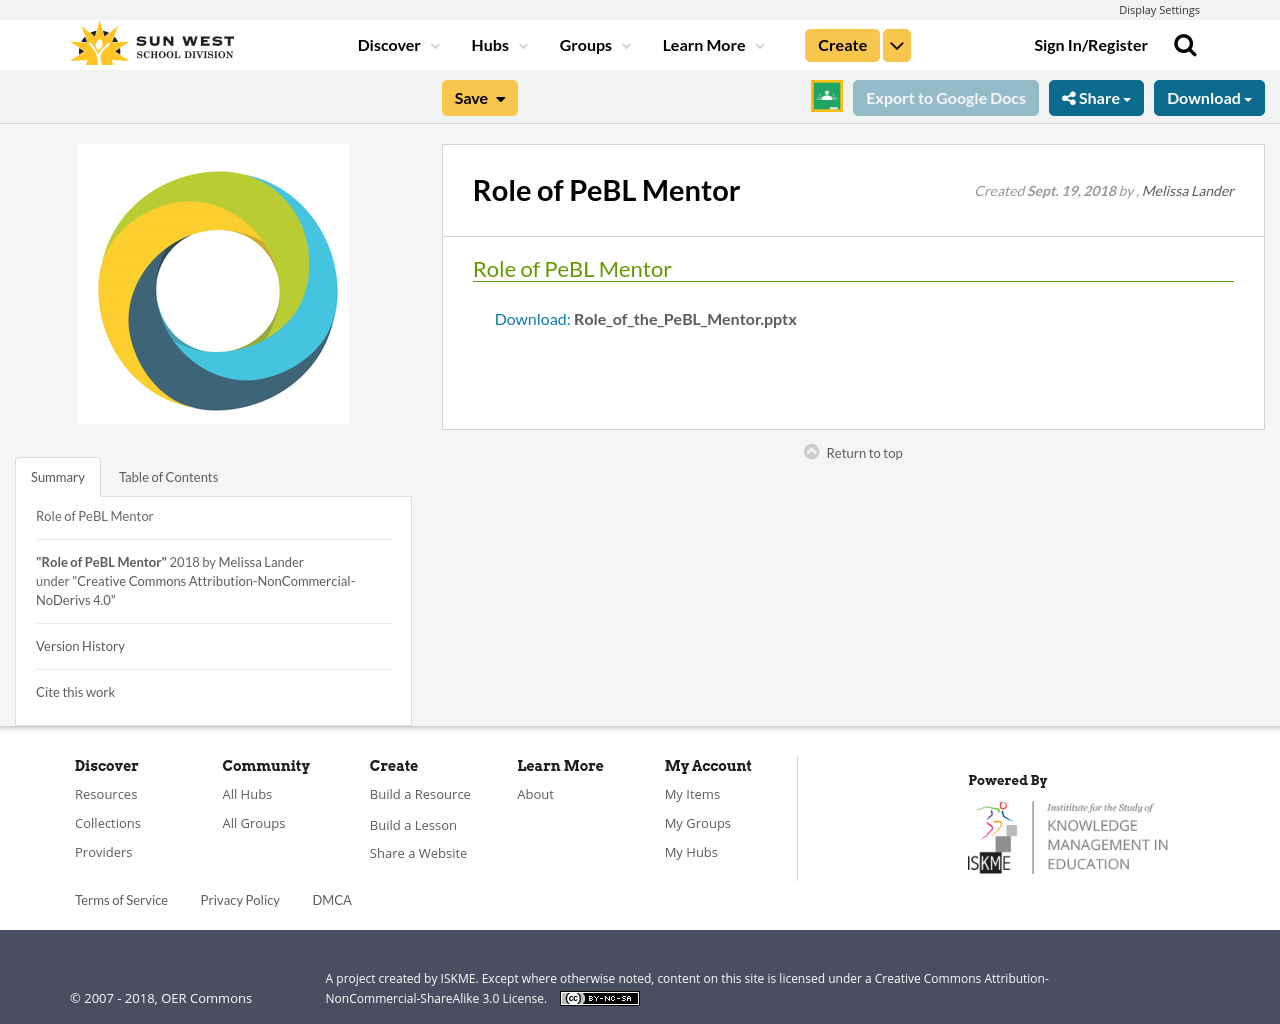Image resolution: width=1280 pixels, height=1024 pixels.
Task: Open Version History in the summary panel
Action: click(80, 645)
